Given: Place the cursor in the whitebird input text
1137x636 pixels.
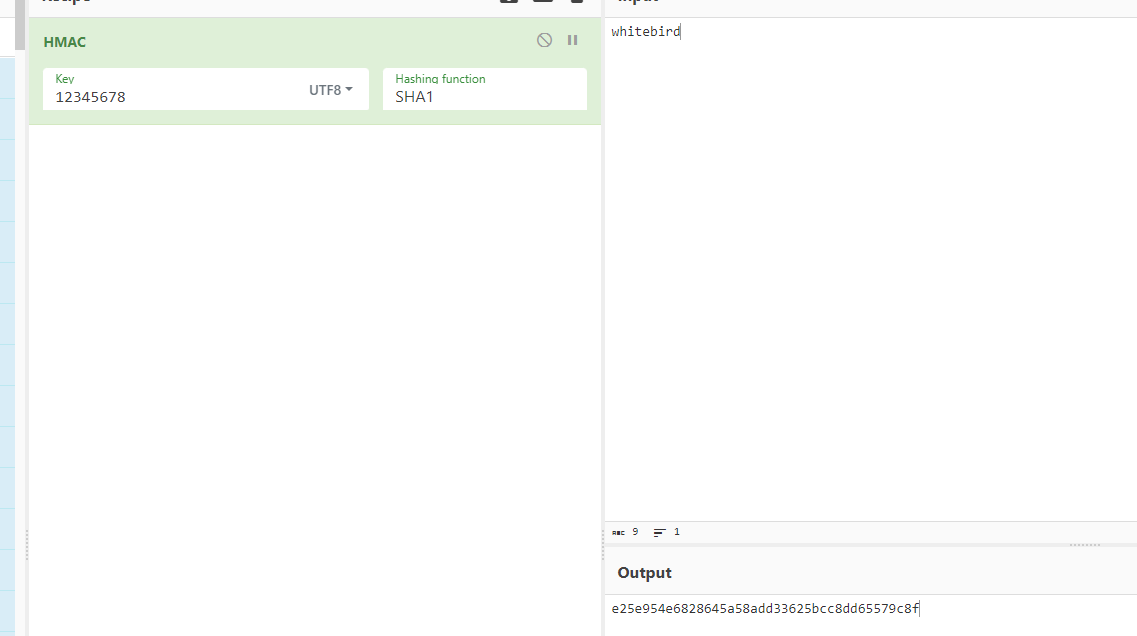Looking at the screenshot, I should tap(645, 31).
